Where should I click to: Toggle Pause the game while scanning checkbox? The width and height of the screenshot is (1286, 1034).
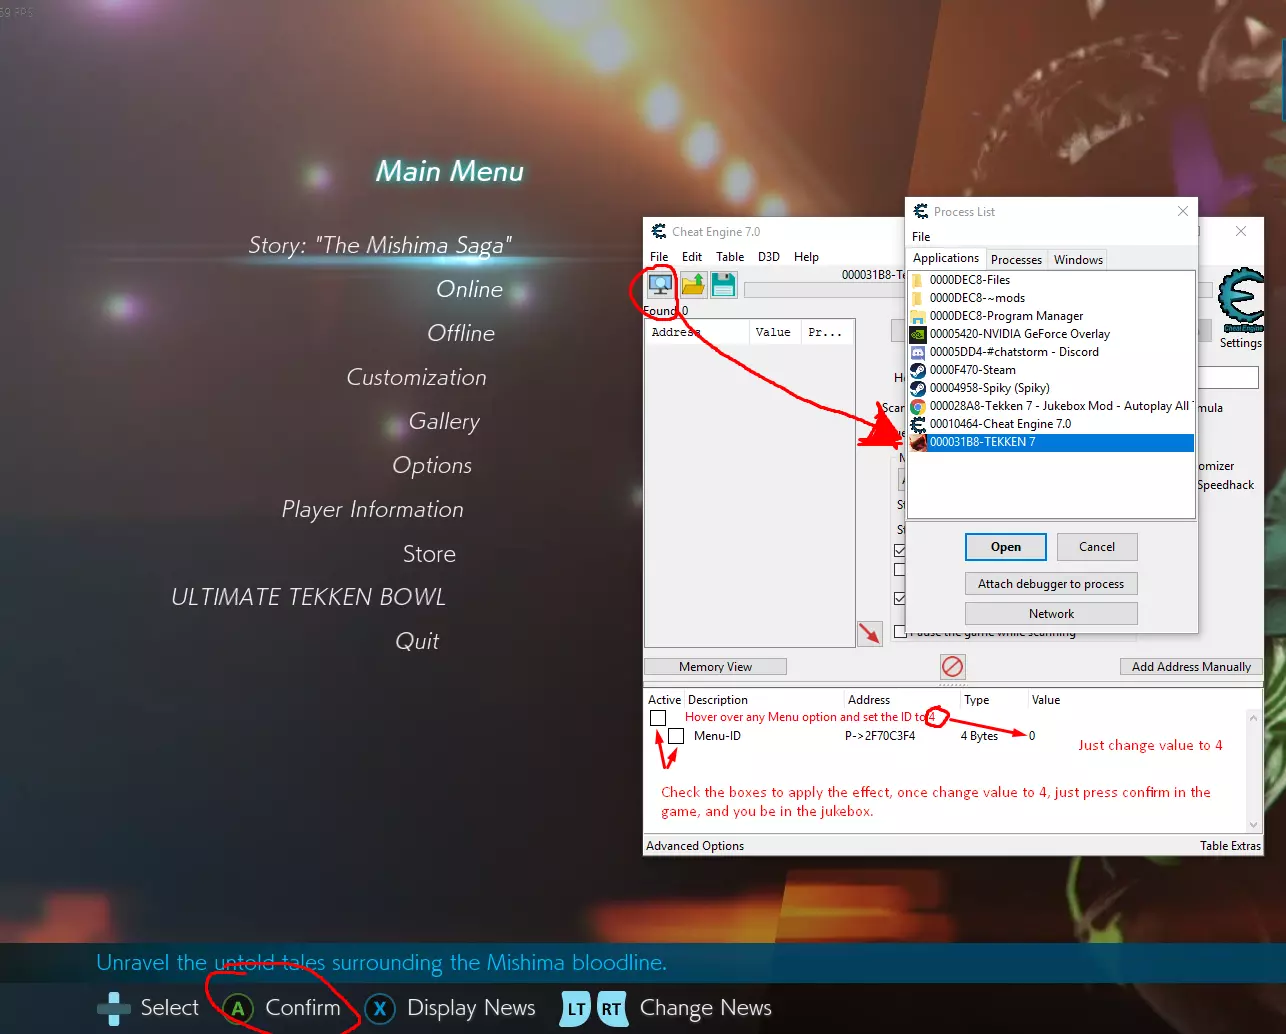click(x=900, y=632)
